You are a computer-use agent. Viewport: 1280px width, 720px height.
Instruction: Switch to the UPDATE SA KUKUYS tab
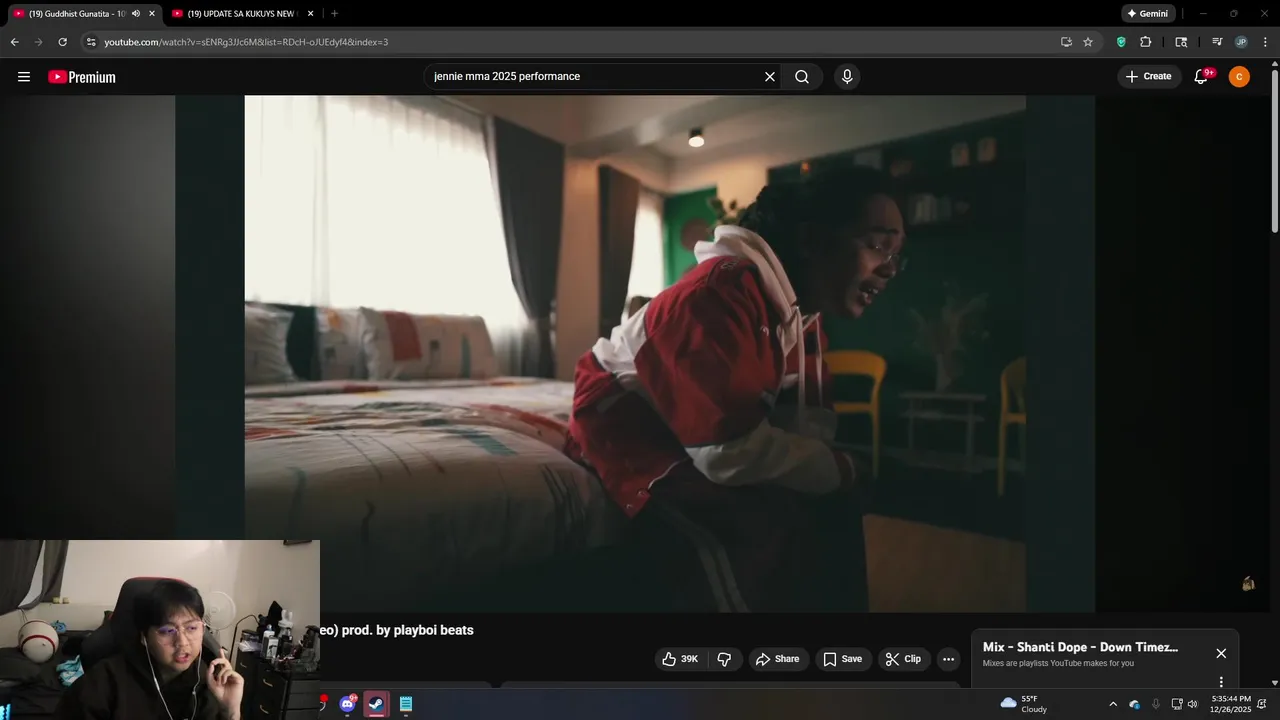click(x=243, y=14)
